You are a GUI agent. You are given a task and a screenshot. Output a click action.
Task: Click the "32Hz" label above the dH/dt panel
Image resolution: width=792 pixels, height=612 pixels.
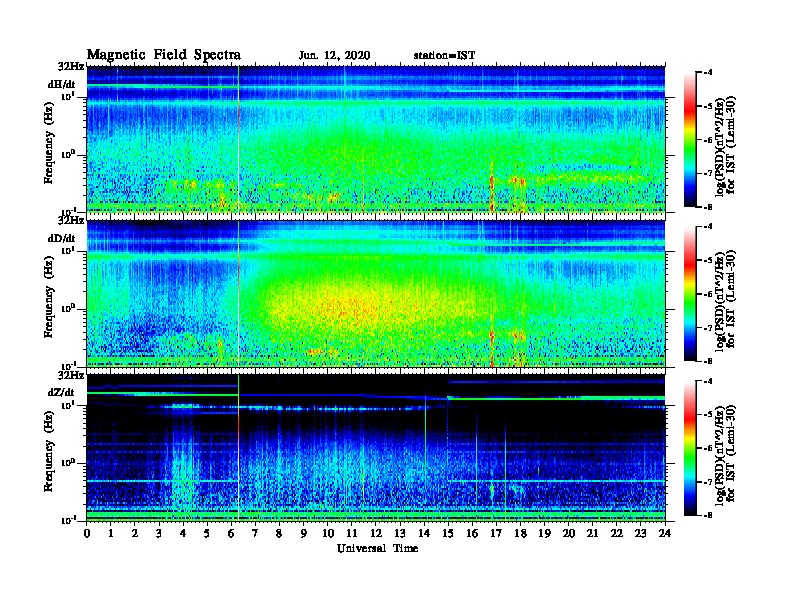(71, 67)
